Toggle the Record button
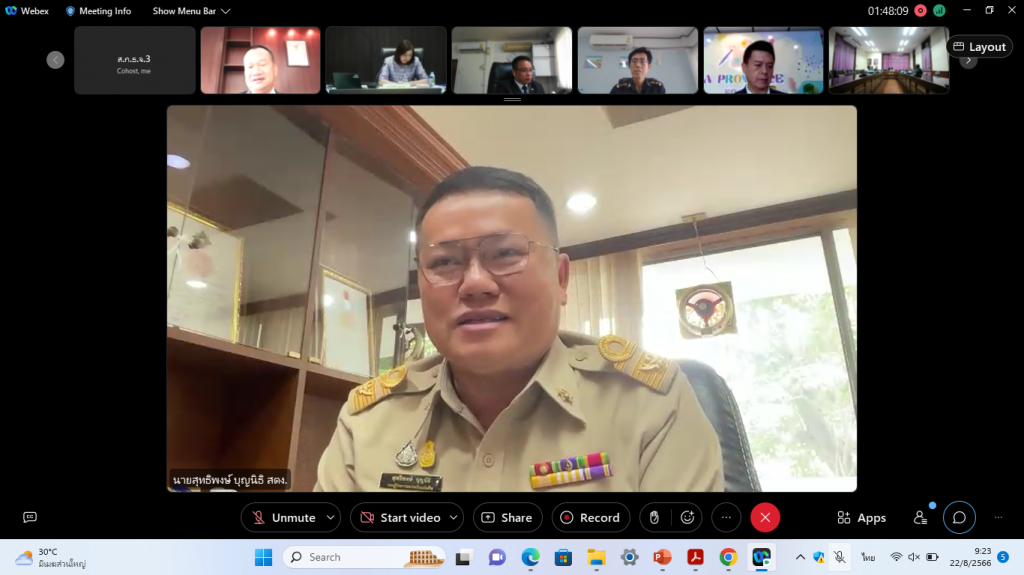This screenshot has height=575, width=1024. coord(590,517)
